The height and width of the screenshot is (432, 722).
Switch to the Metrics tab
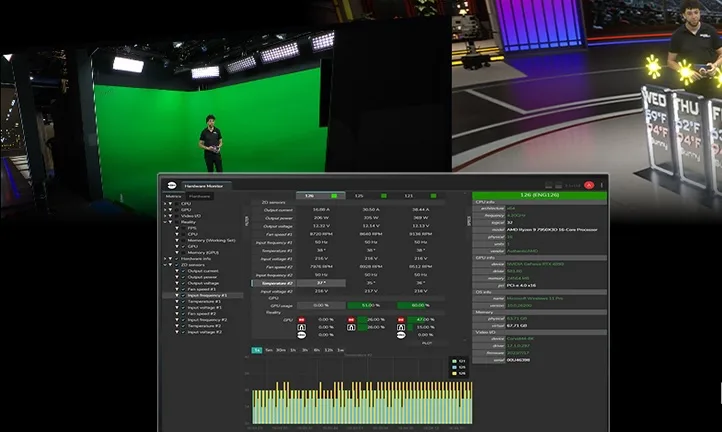(173, 195)
